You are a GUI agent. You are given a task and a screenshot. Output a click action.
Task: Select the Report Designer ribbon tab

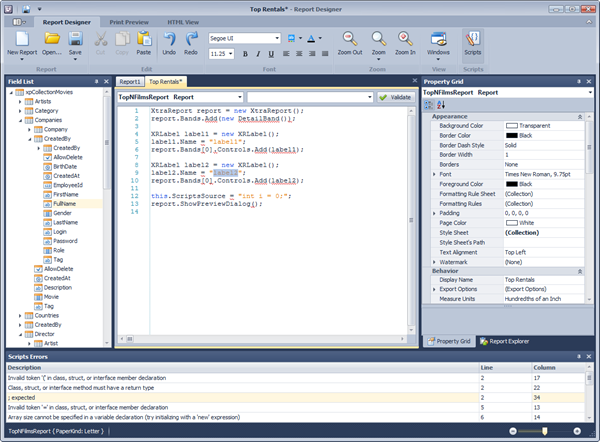coord(67,22)
